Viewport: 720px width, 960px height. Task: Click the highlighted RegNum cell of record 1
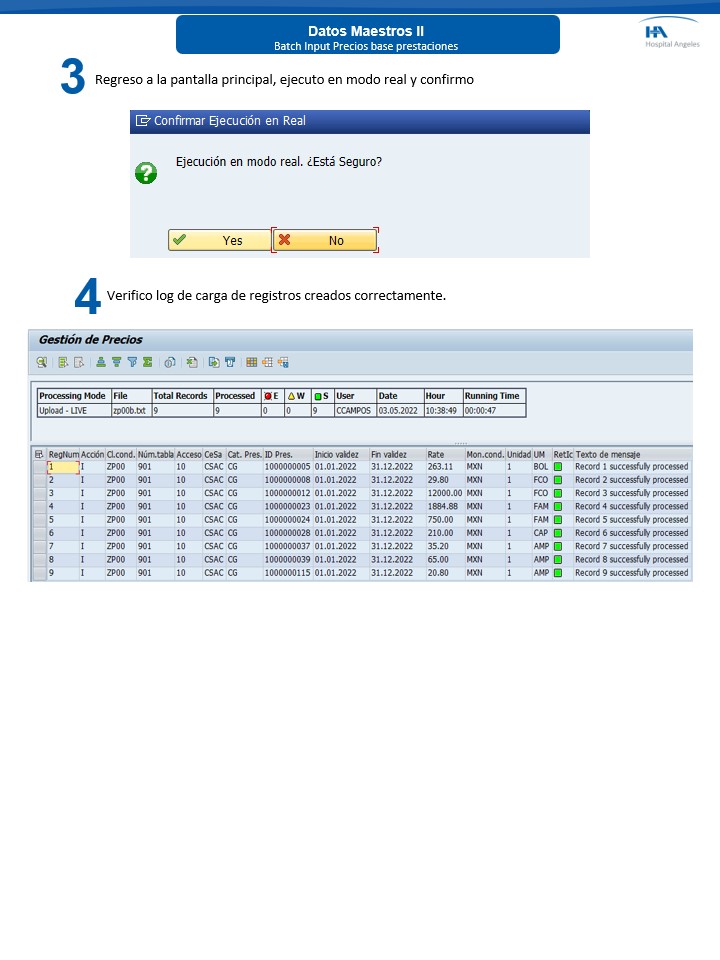coord(62,467)
